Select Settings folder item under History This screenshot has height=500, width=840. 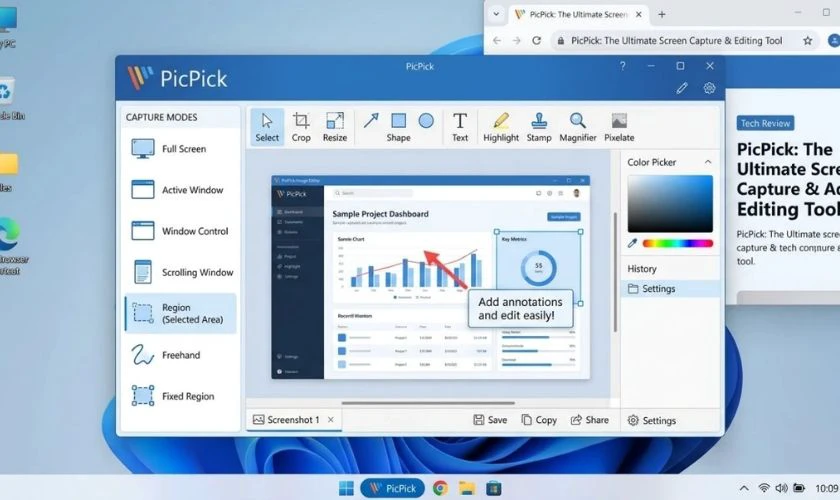[x=670, y=289]
